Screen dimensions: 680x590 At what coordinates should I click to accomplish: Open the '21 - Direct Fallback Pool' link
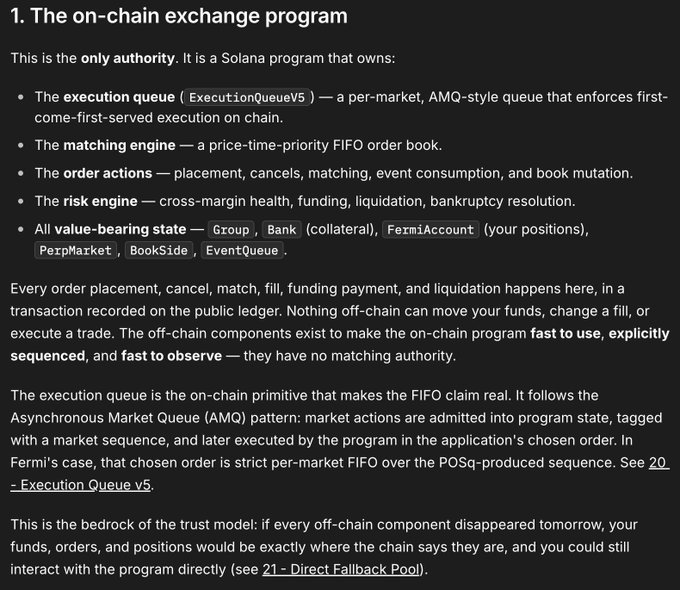341,569
